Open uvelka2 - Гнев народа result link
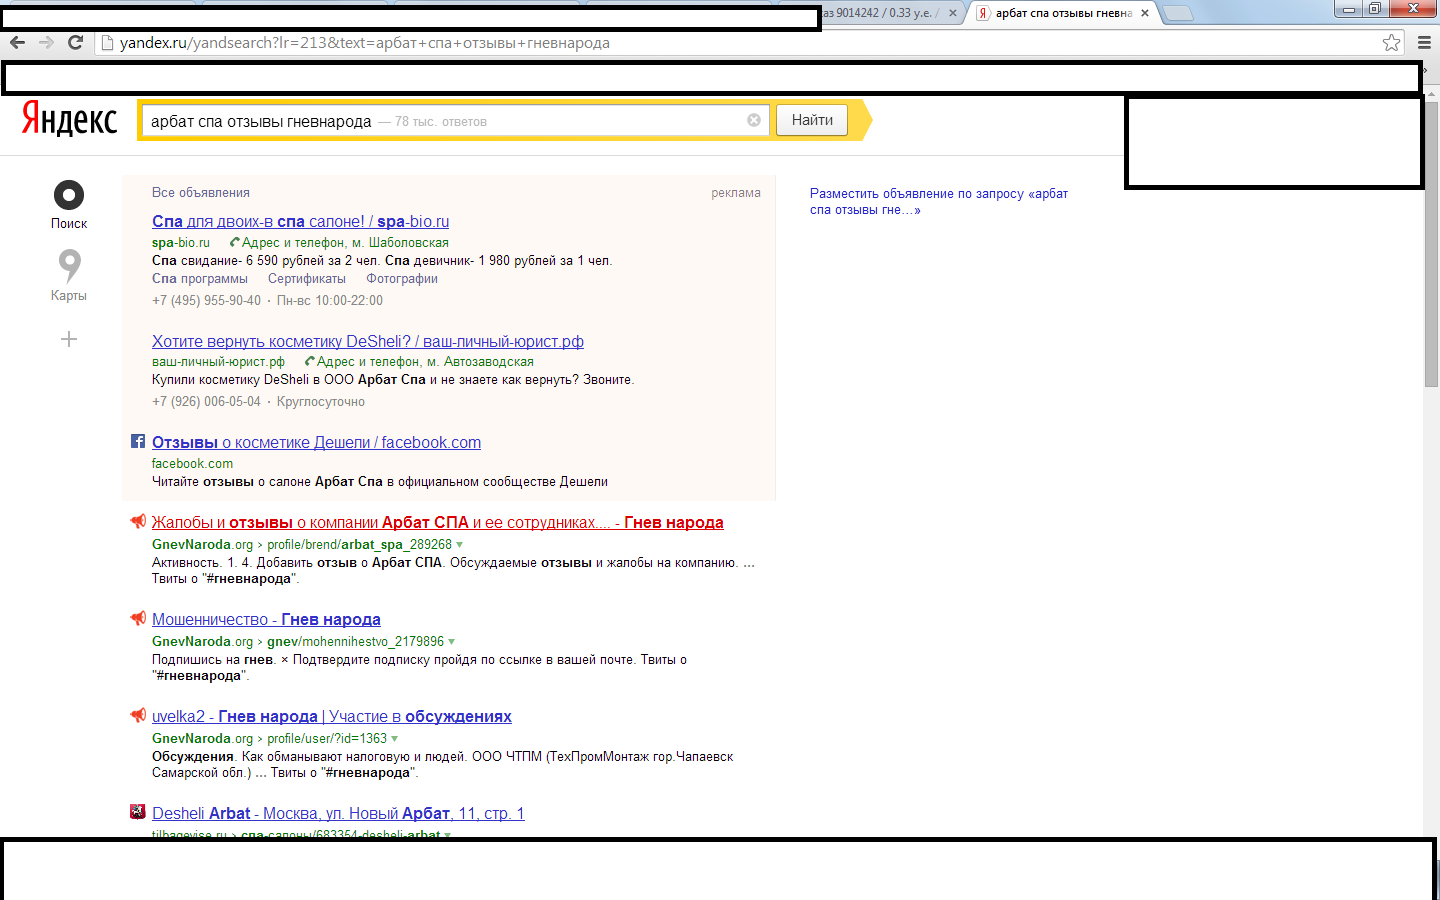This screenshot has height=900, width=1440. [332, 717]
